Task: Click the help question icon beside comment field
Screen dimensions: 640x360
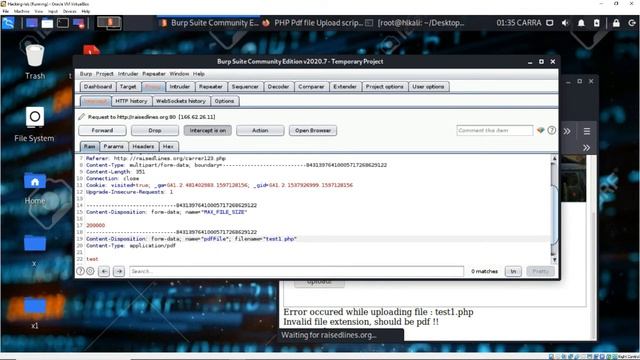Action: point(551,131)
